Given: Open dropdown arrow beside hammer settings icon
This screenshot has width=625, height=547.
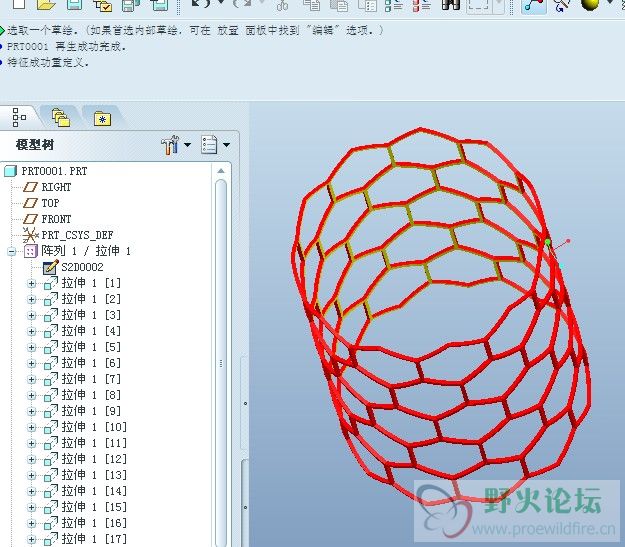Looking at the screenshot, I should pos(187,145).
